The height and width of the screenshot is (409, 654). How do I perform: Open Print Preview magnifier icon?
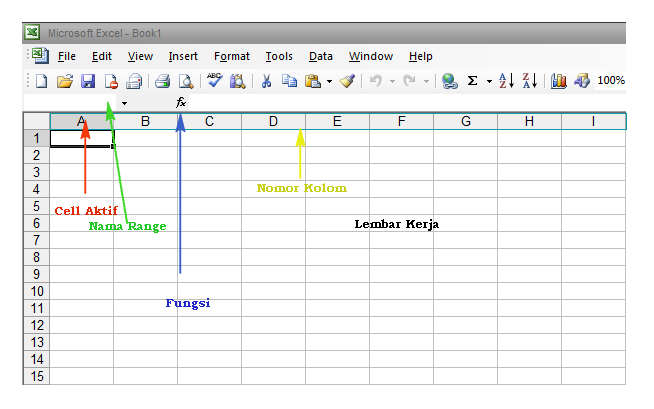(186, 81)
